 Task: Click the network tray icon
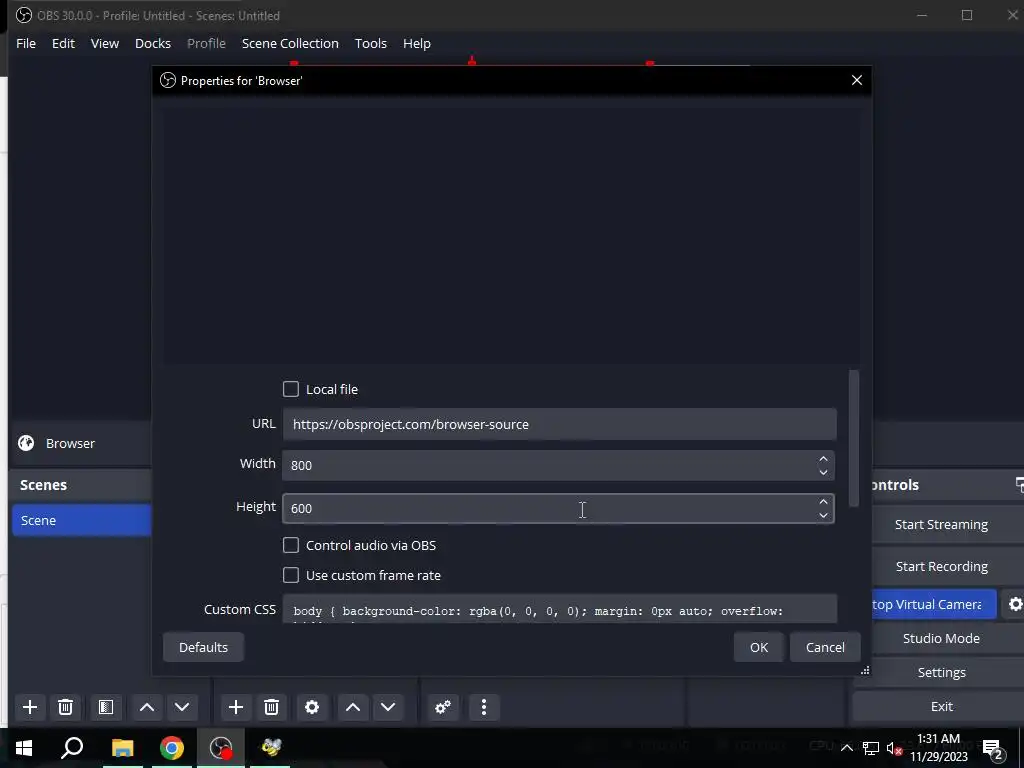pyautogui.click(x=871, y=748)
